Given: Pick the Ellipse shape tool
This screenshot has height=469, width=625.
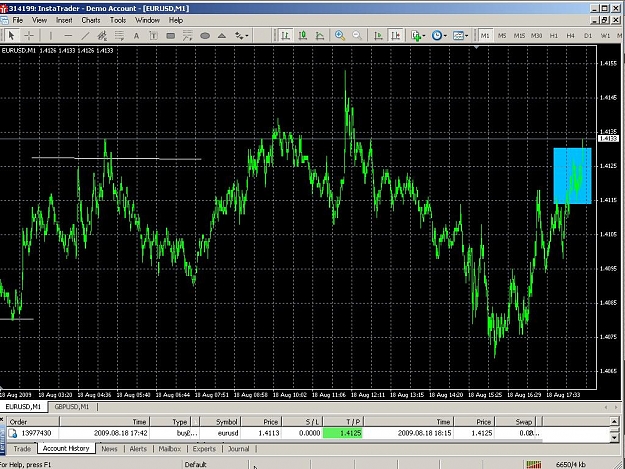Looking at the screenshot, I should 205,36.
